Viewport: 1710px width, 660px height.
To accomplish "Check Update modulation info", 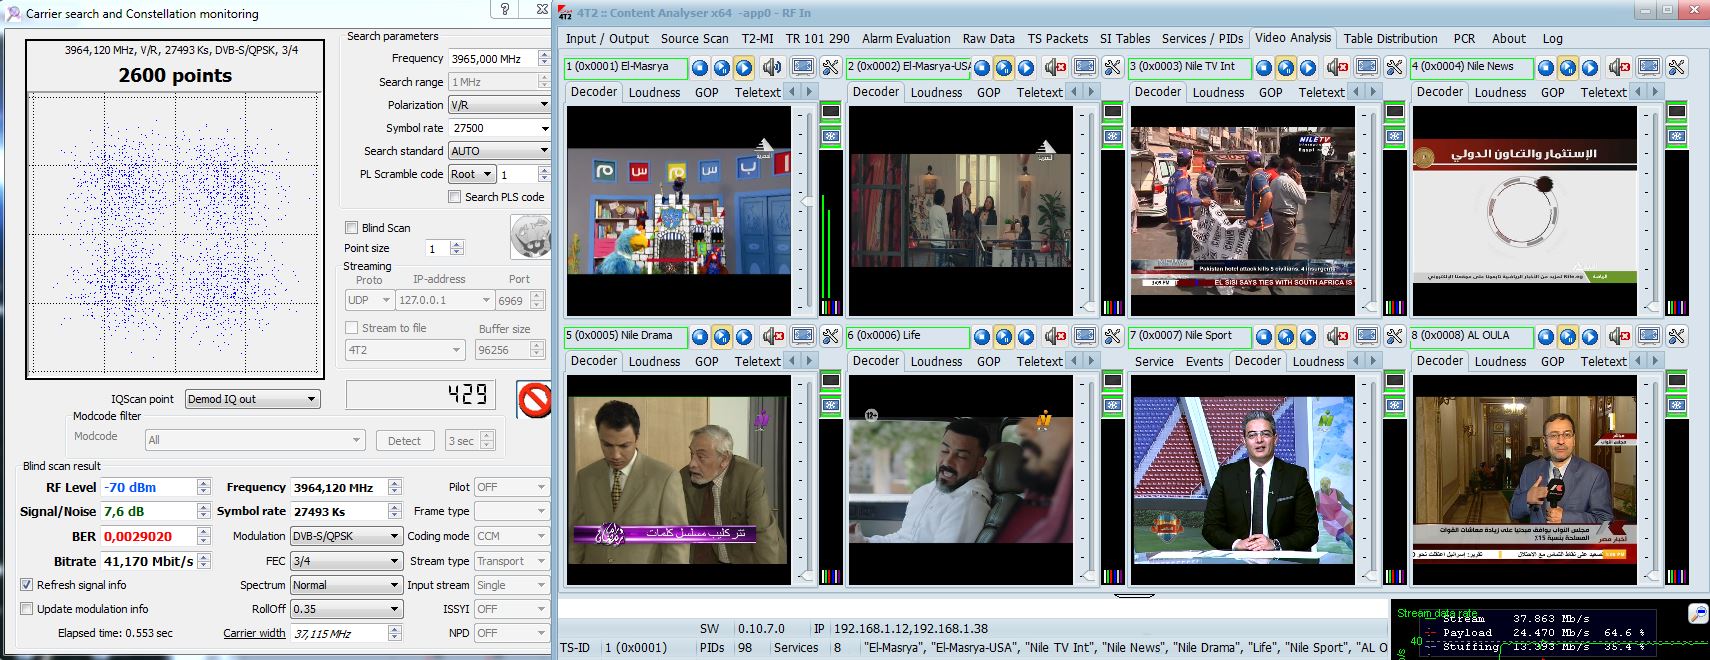I will [27, 609].
